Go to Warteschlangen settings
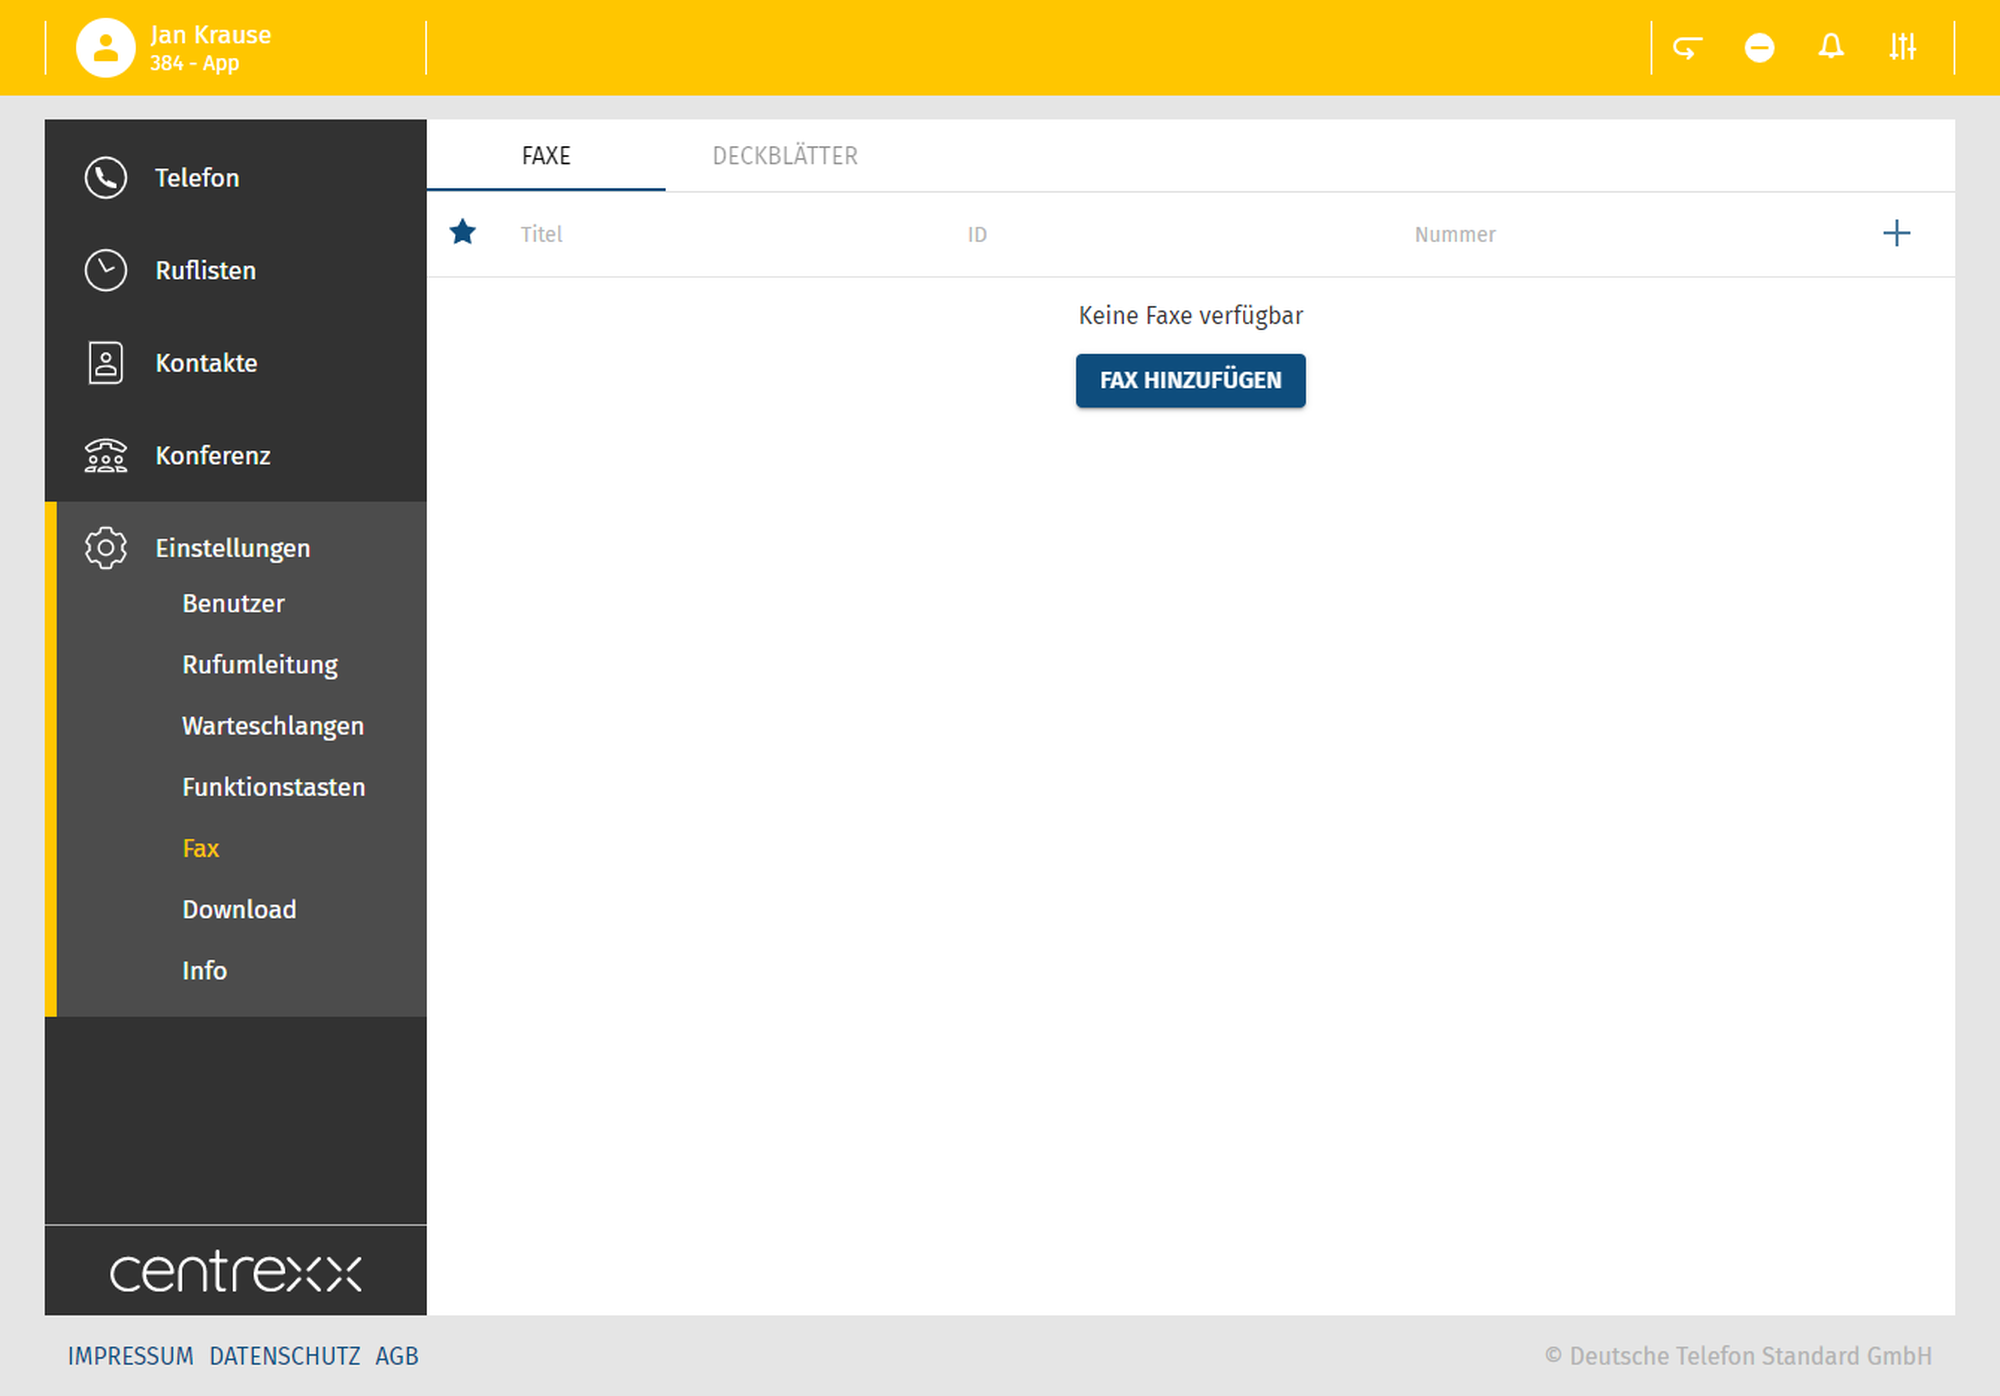The image size is (2000, 1396). (273, 726)
